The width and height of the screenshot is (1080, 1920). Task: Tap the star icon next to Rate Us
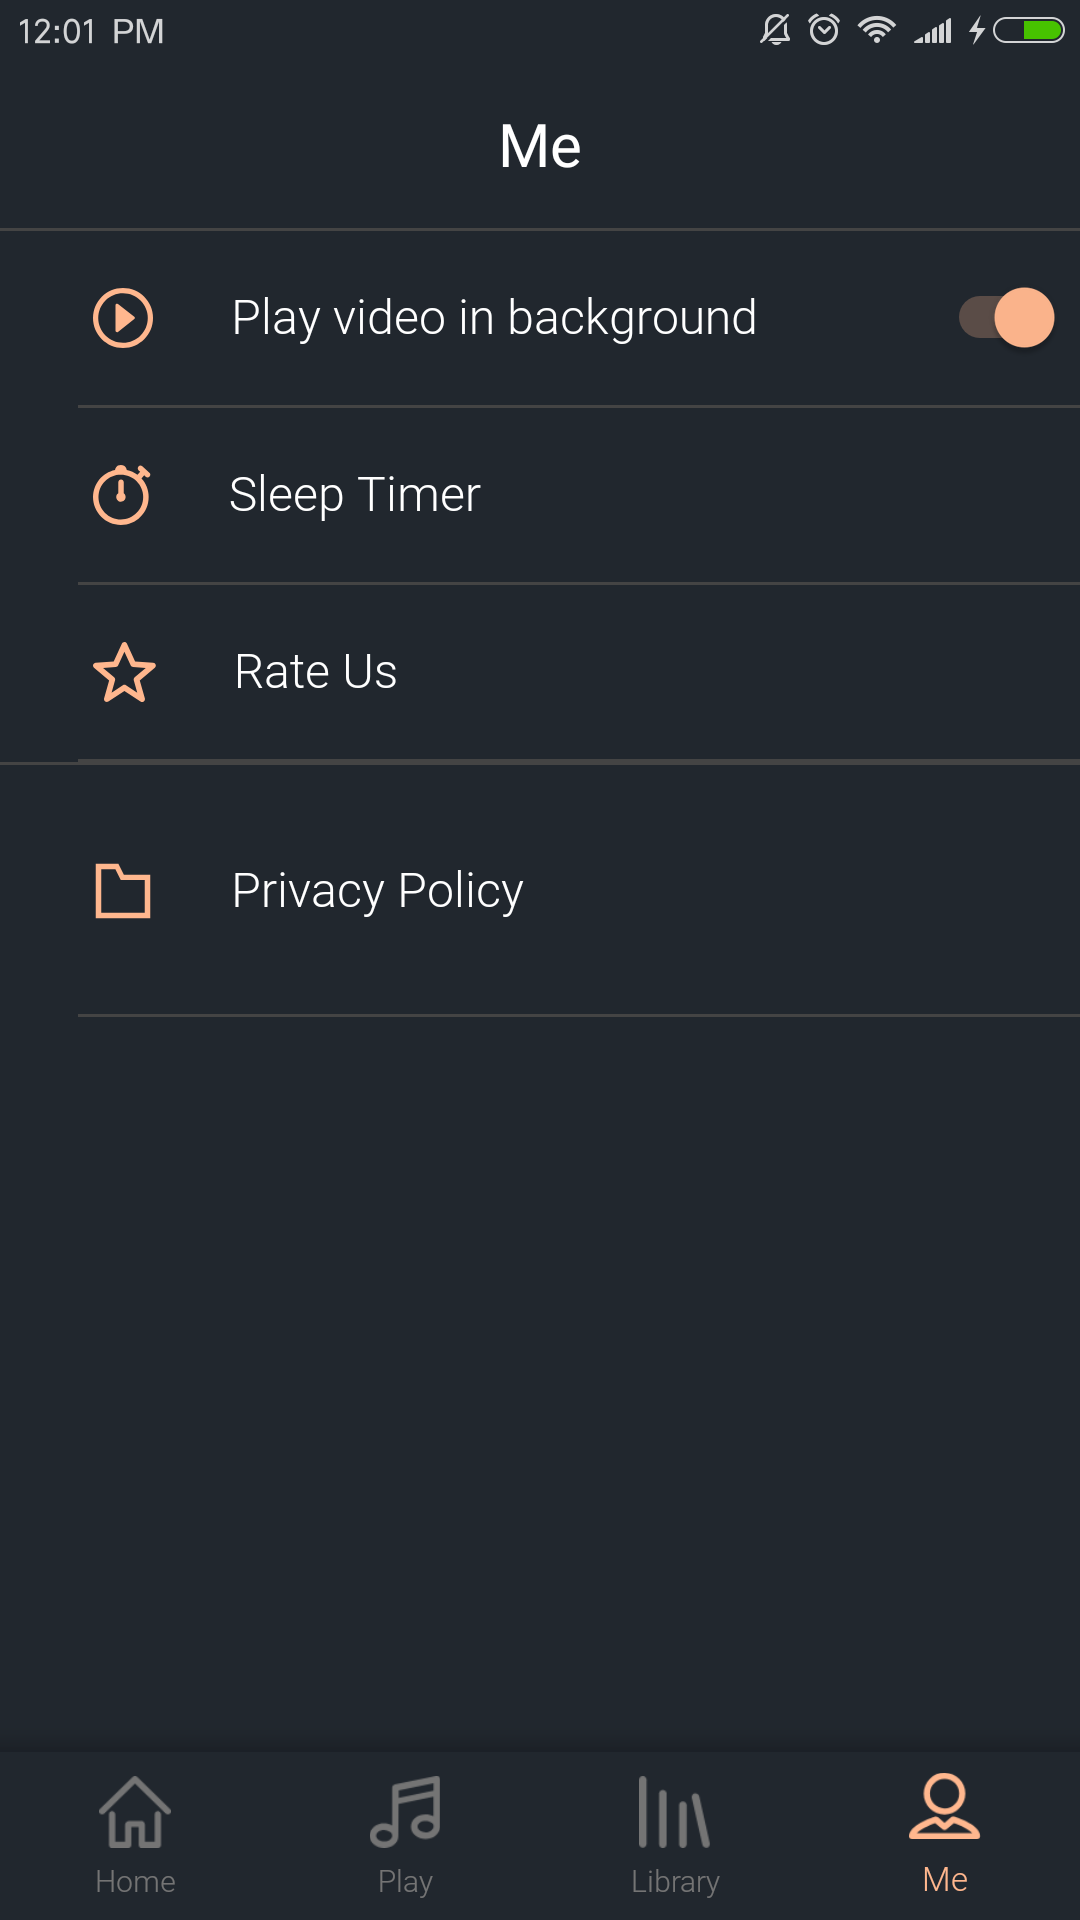point(124,672)
